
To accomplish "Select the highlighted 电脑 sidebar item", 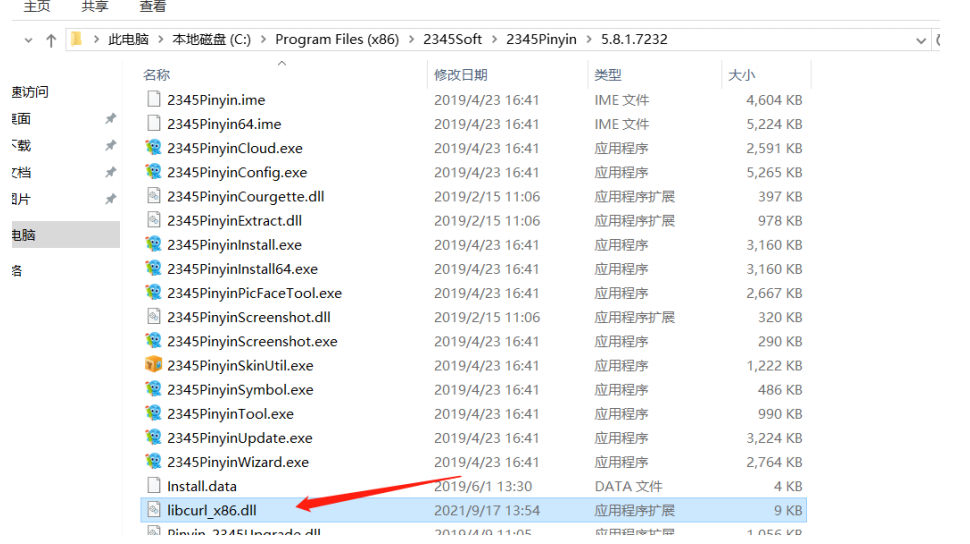I will pyautogui.click(x=65, y=235).
